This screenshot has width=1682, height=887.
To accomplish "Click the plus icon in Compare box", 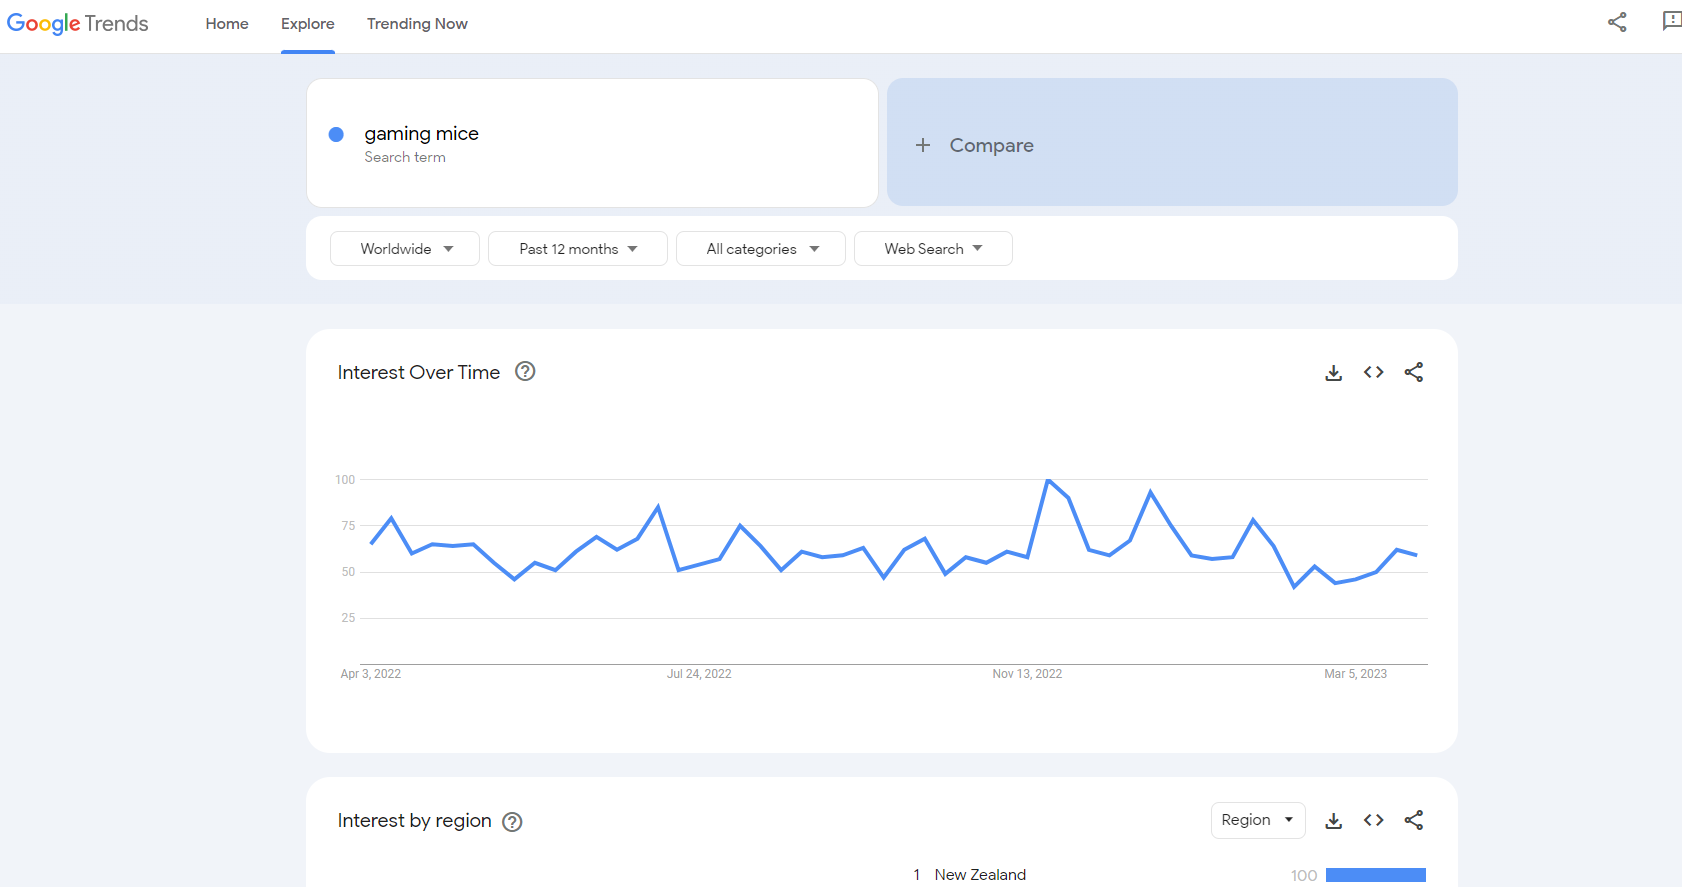I will 923,145.
